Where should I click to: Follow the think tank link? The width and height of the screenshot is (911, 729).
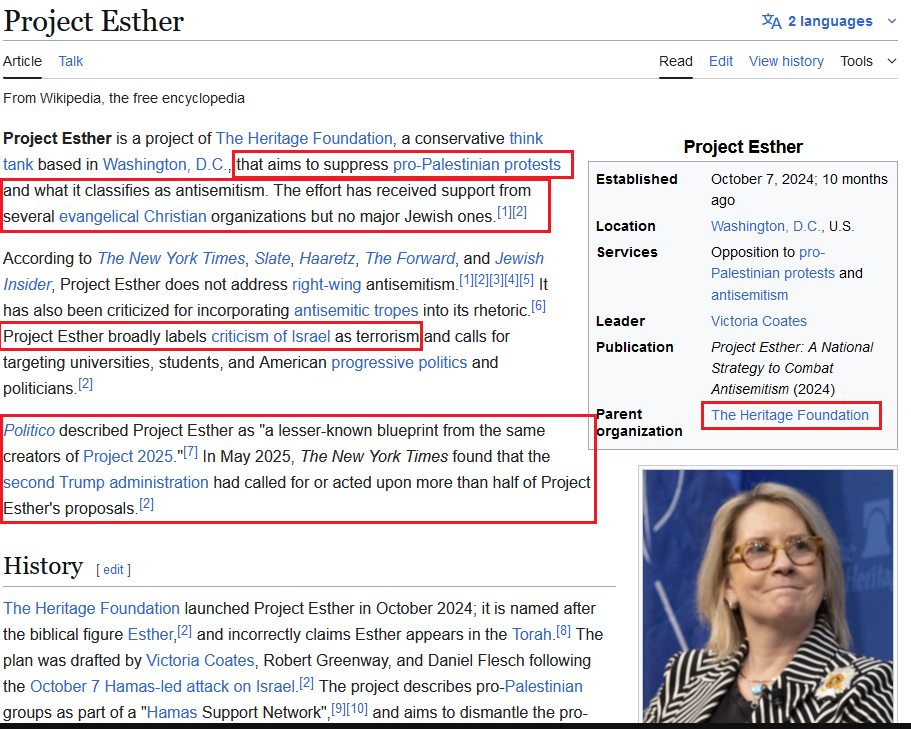tap(526, 138)
